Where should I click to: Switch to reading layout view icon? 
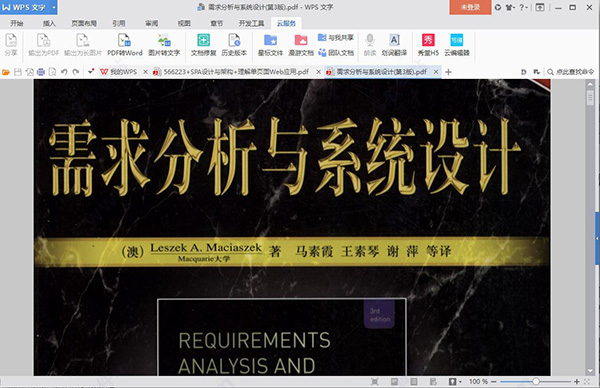(x=394, y=381)
